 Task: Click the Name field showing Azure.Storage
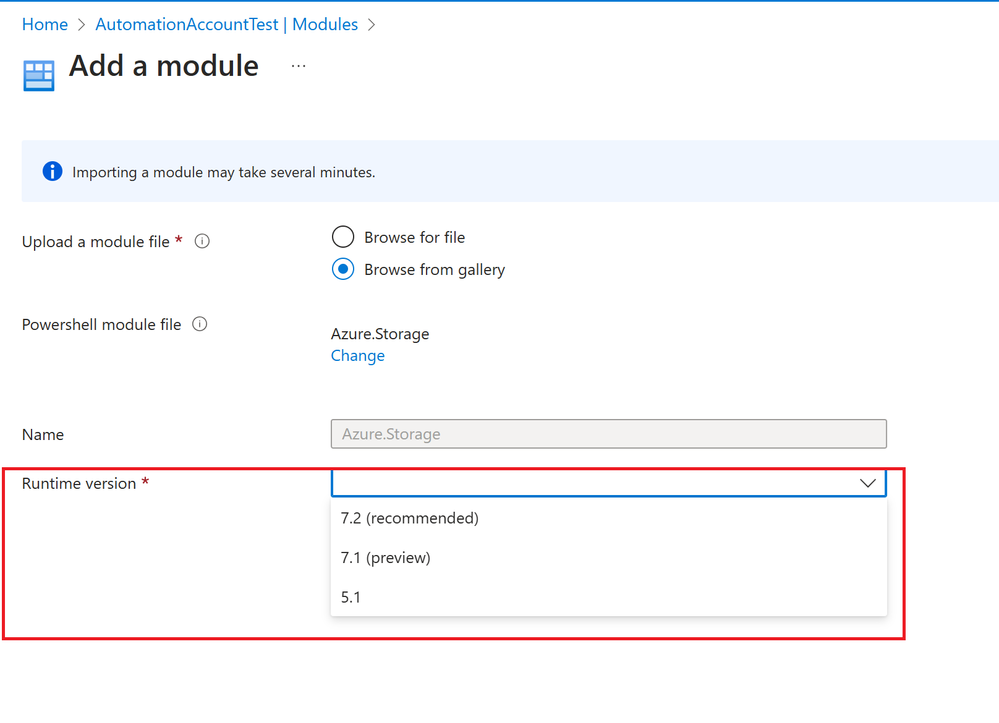click(x=608, y=434)
